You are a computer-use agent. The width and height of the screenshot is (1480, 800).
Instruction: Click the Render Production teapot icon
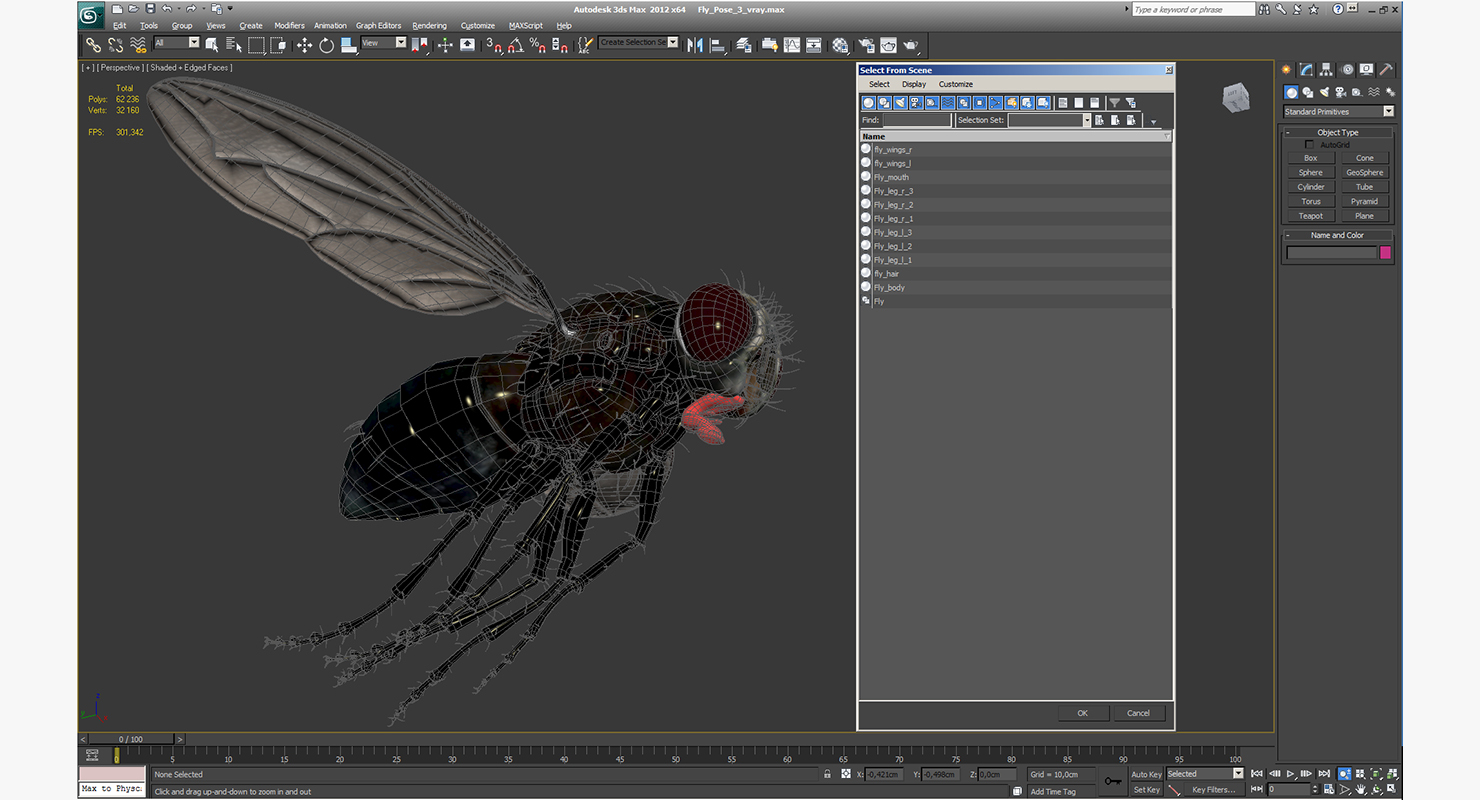911,45
